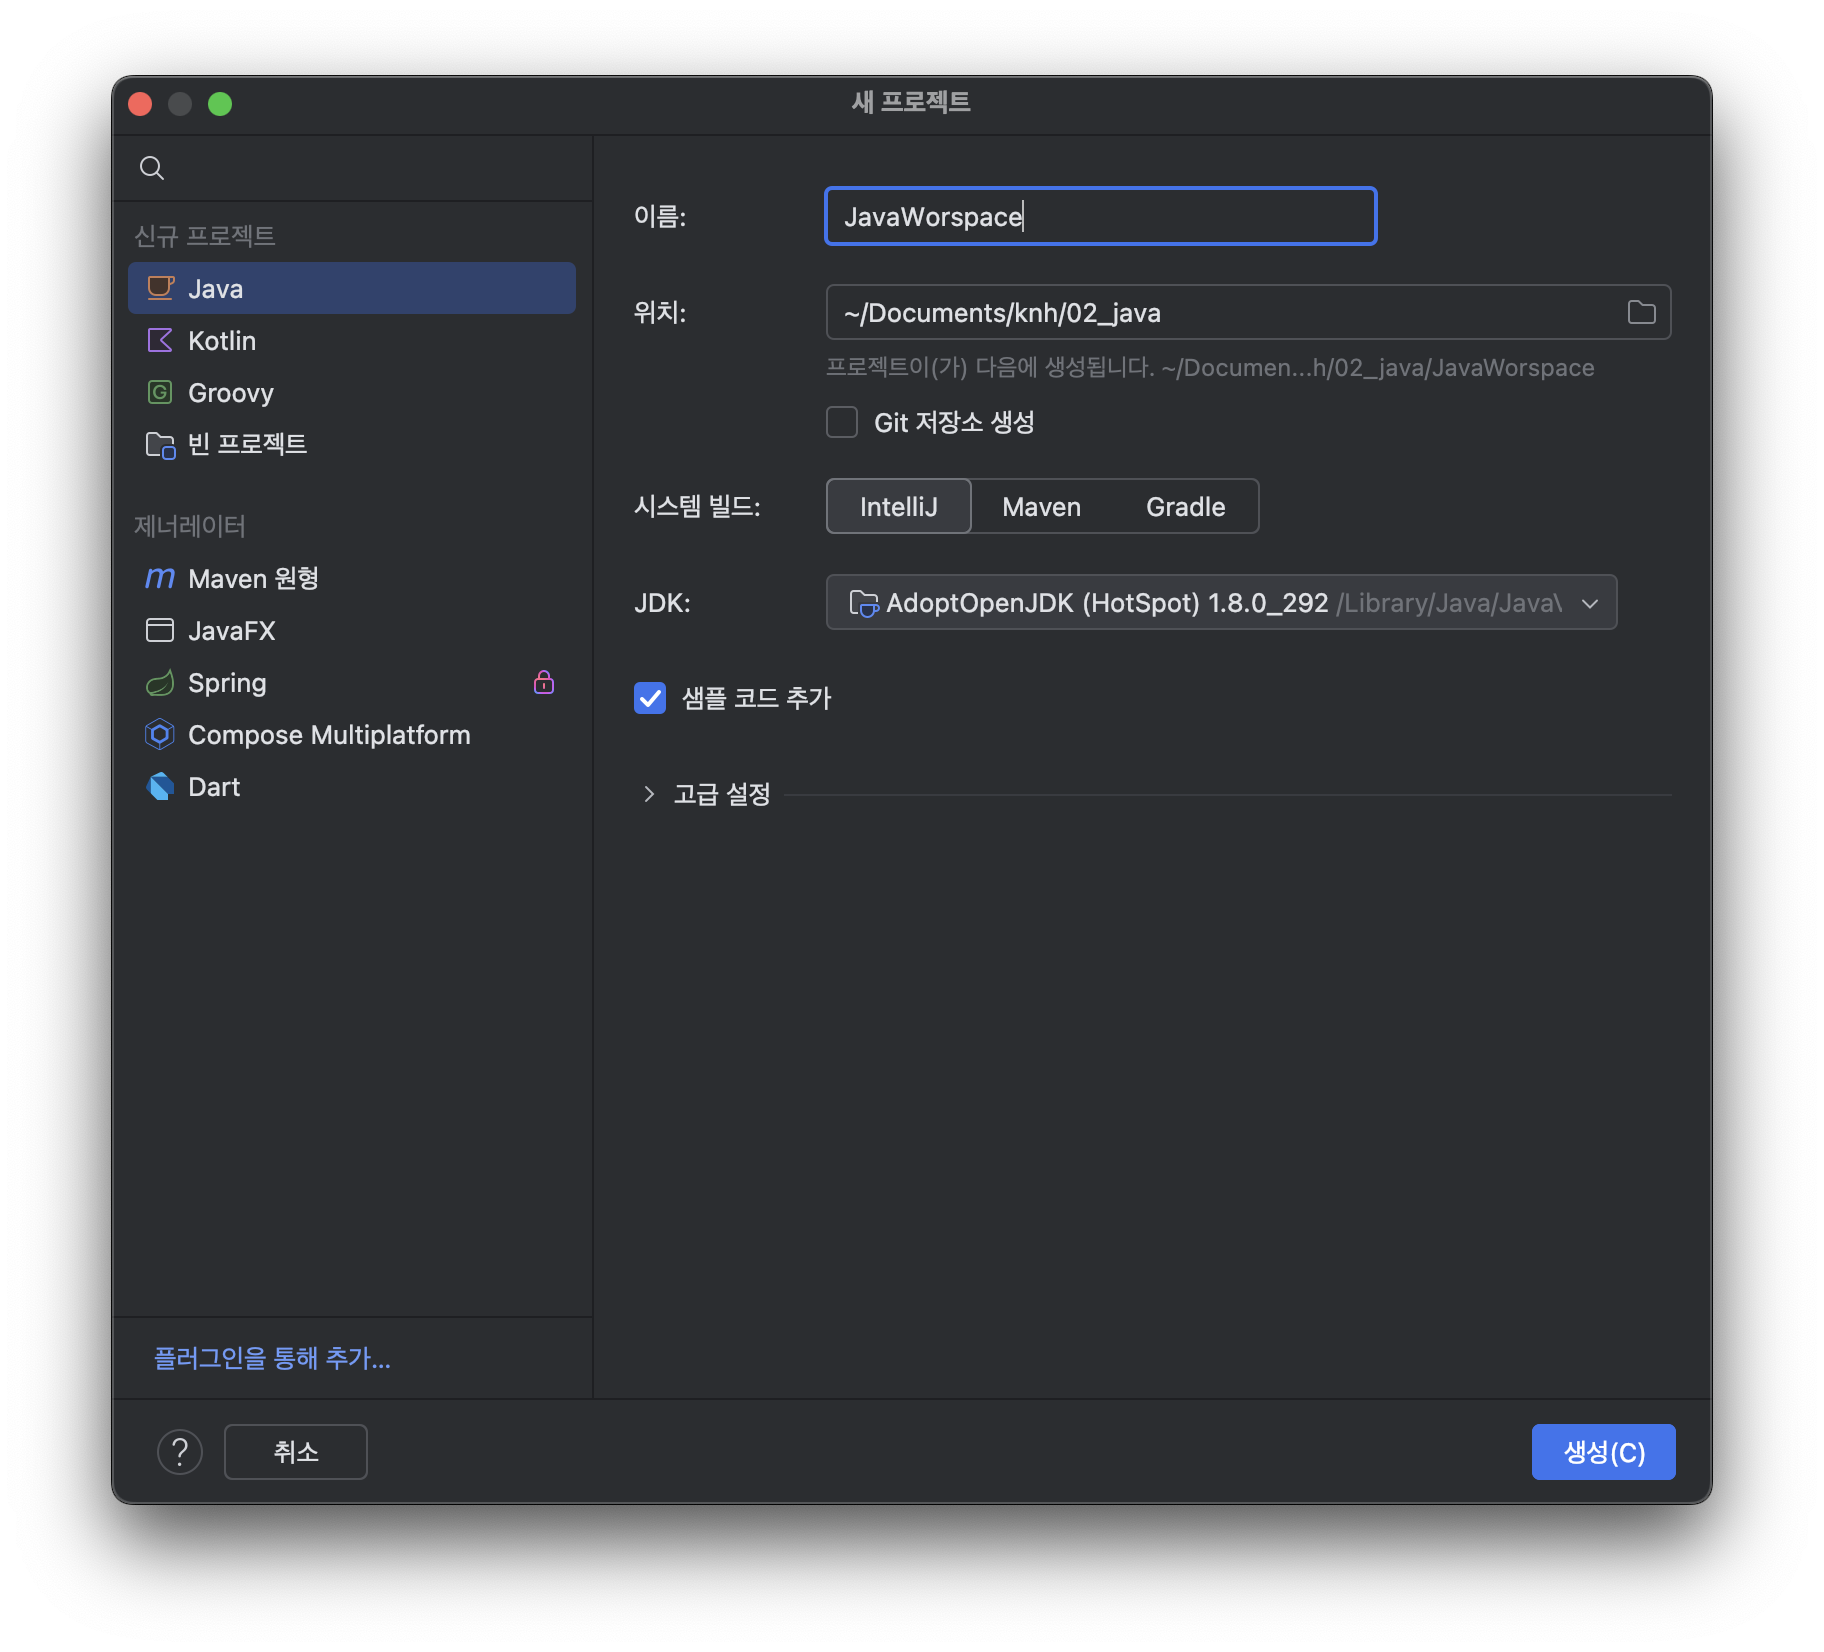Close the 새 프로젝트 dialog window
Viewport: 1824px width, 1652px height.
(140, 104)
